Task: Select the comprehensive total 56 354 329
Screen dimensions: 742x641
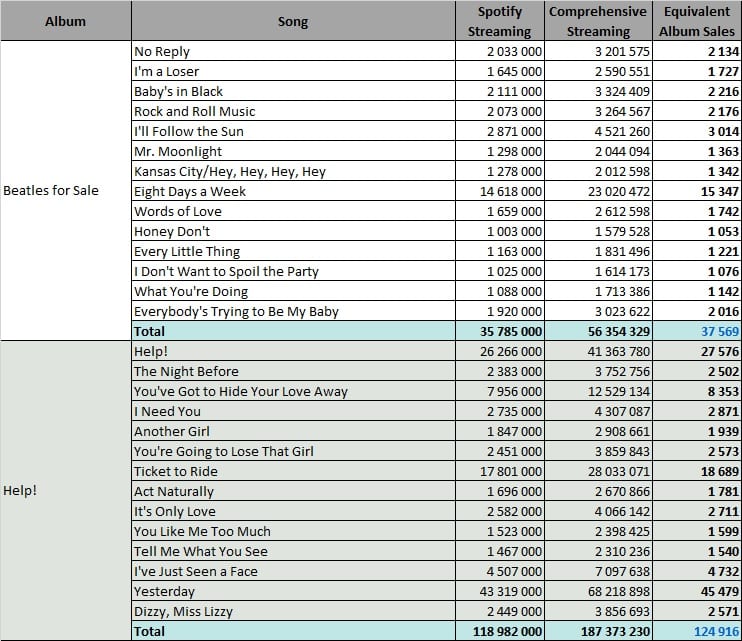Action: point(598,331)
